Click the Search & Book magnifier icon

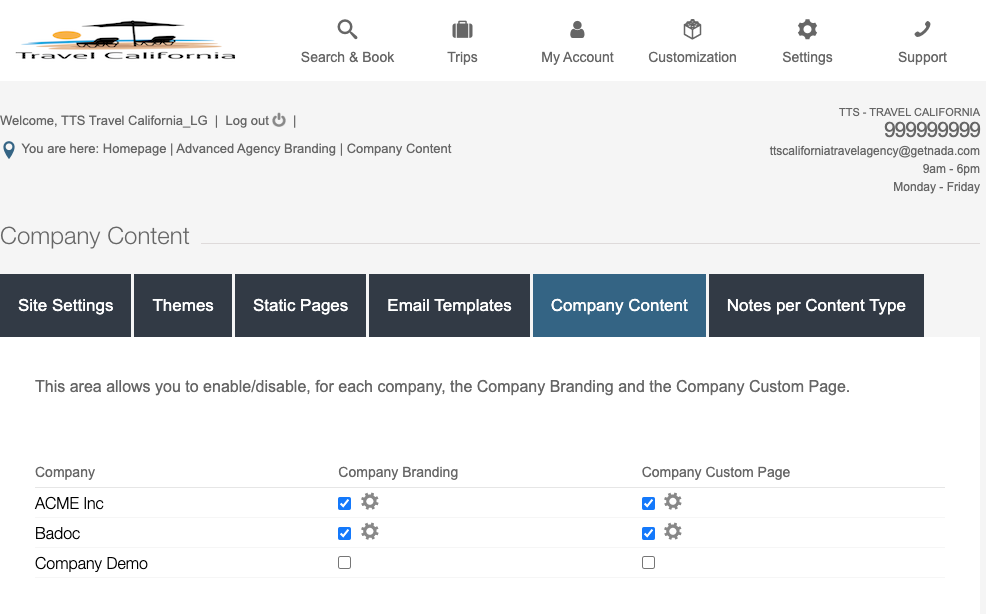point(347,29)
